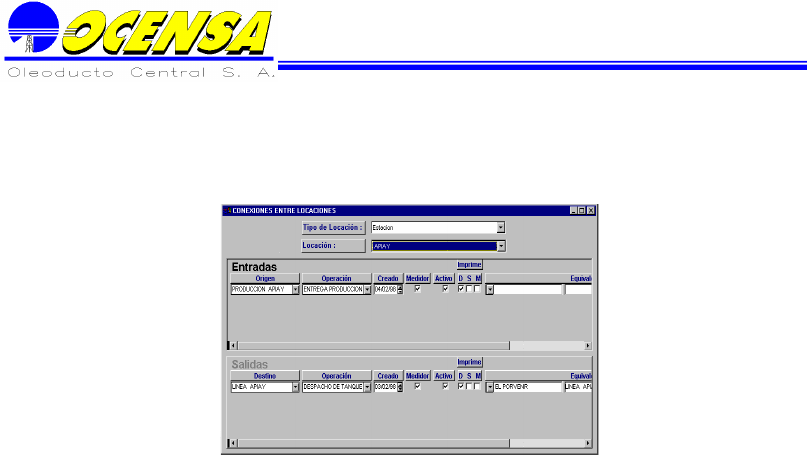Click the DESPACHO DE TANQUE operación field
Image resolution: width=807 pixels, height=457 pixels.
point(333,387)
